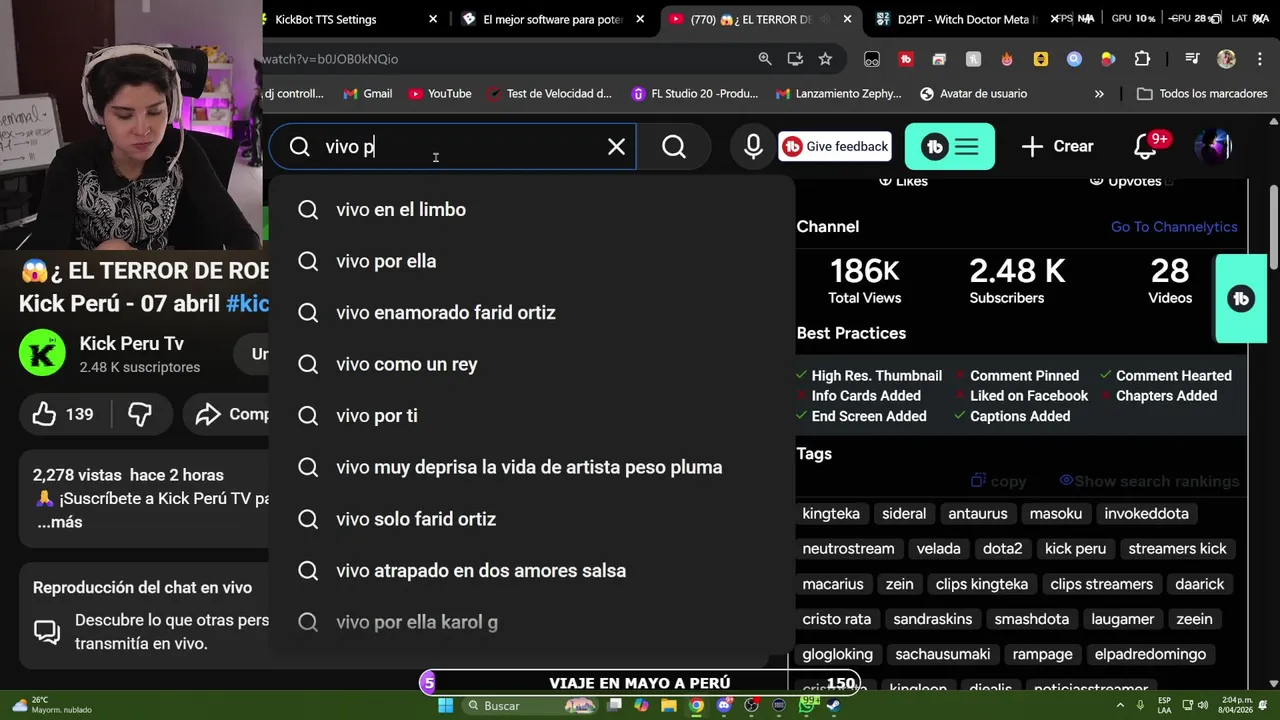Screen dimensions: 1280x720
Task: Bookmark this page with the star icon
Action: [x=825, y=59]
